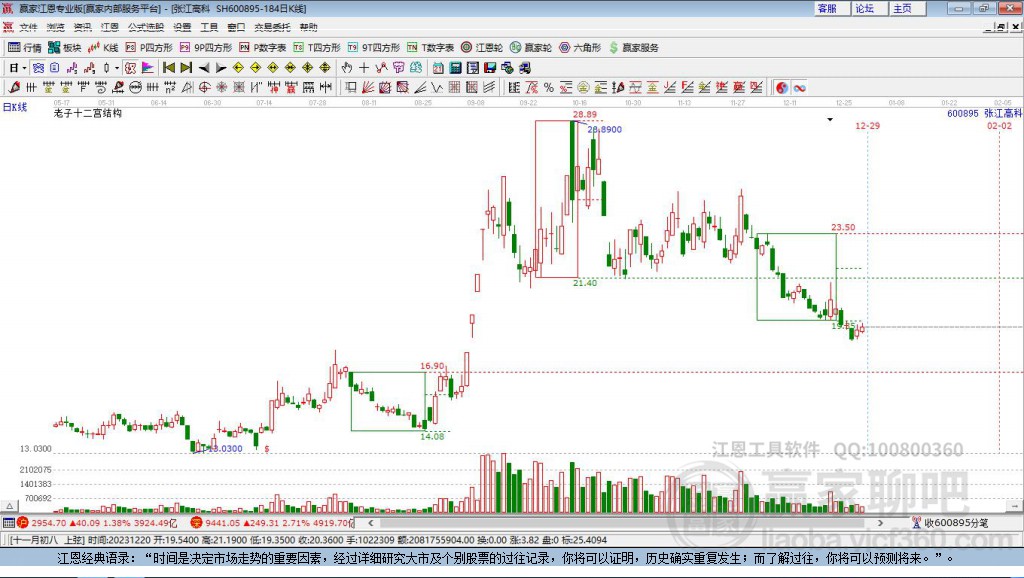
Task: Open the P数字表 tool
Action: point(263,48)
